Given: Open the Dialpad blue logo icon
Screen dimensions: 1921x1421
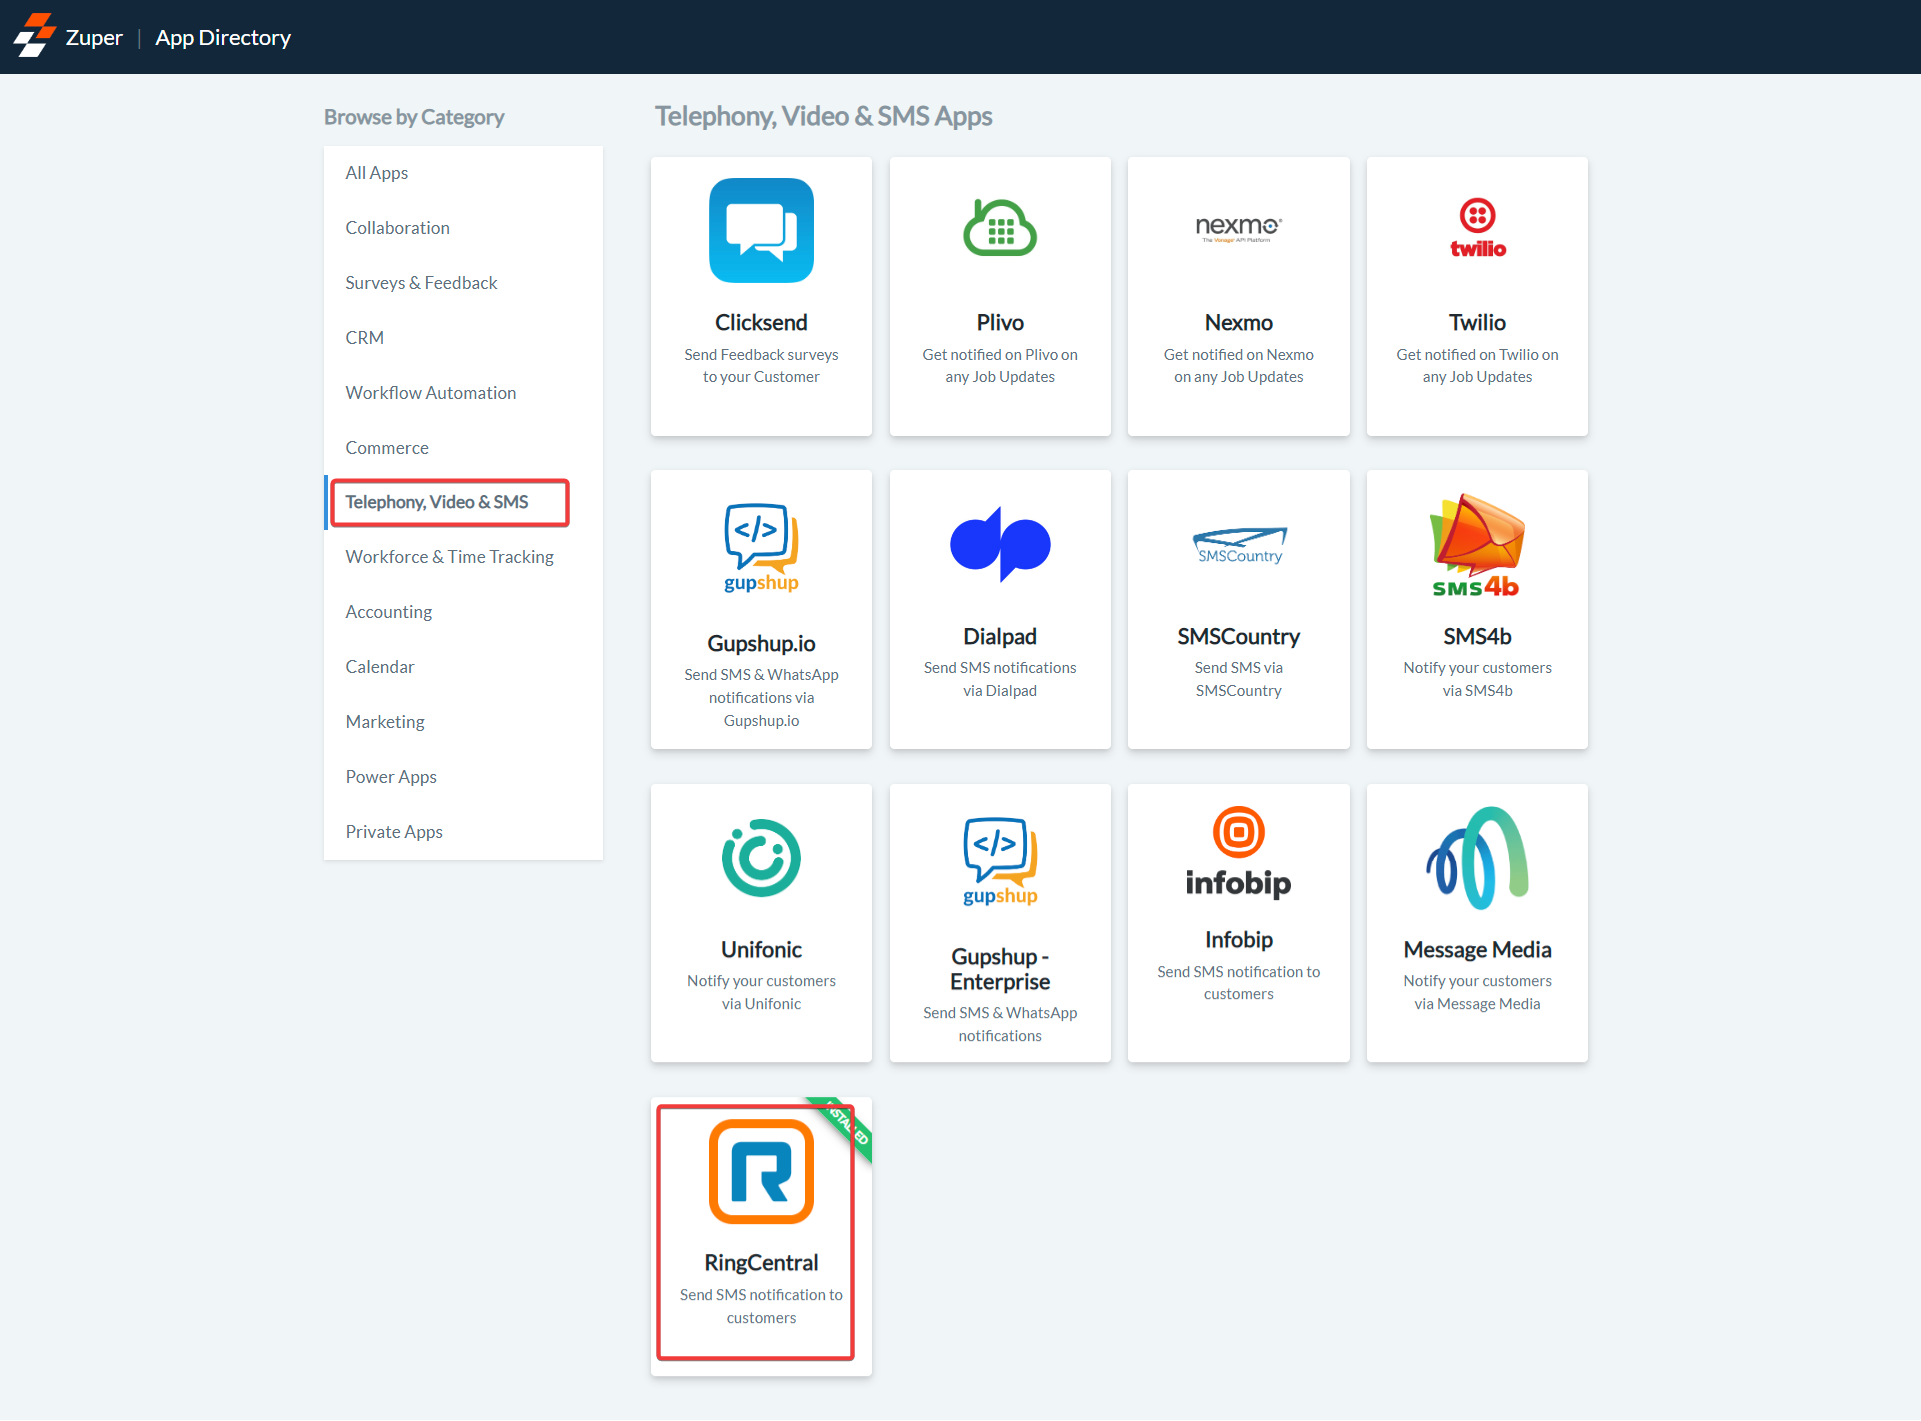Looking at the screenshot, I should [999, 544].
